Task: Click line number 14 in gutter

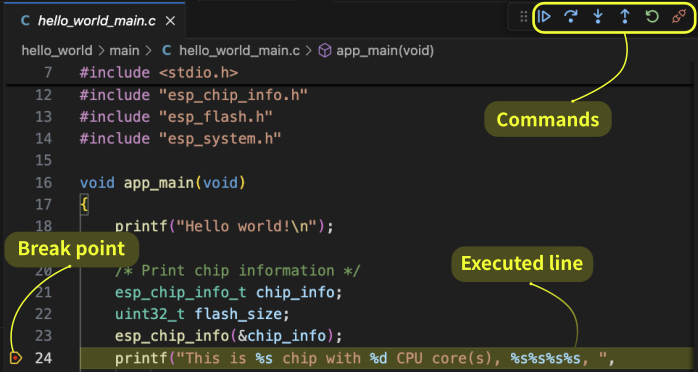Action: [43, 139]
